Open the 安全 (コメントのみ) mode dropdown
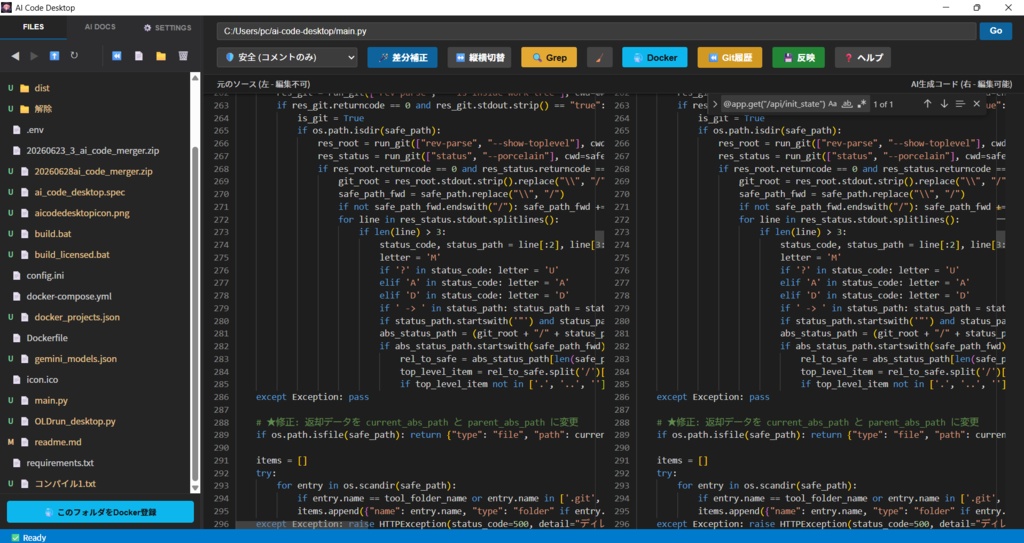This screenshot has width=1024, height=543. tap(287, 58)
